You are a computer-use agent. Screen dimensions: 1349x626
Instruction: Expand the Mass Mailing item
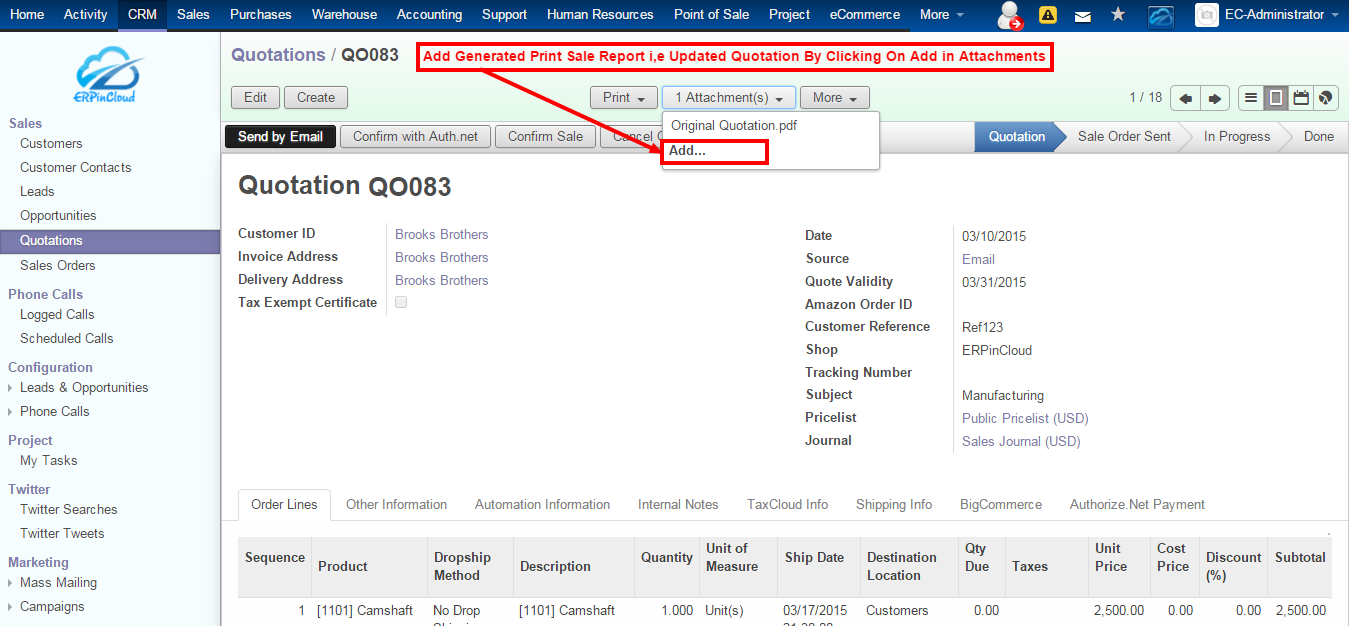58,582
